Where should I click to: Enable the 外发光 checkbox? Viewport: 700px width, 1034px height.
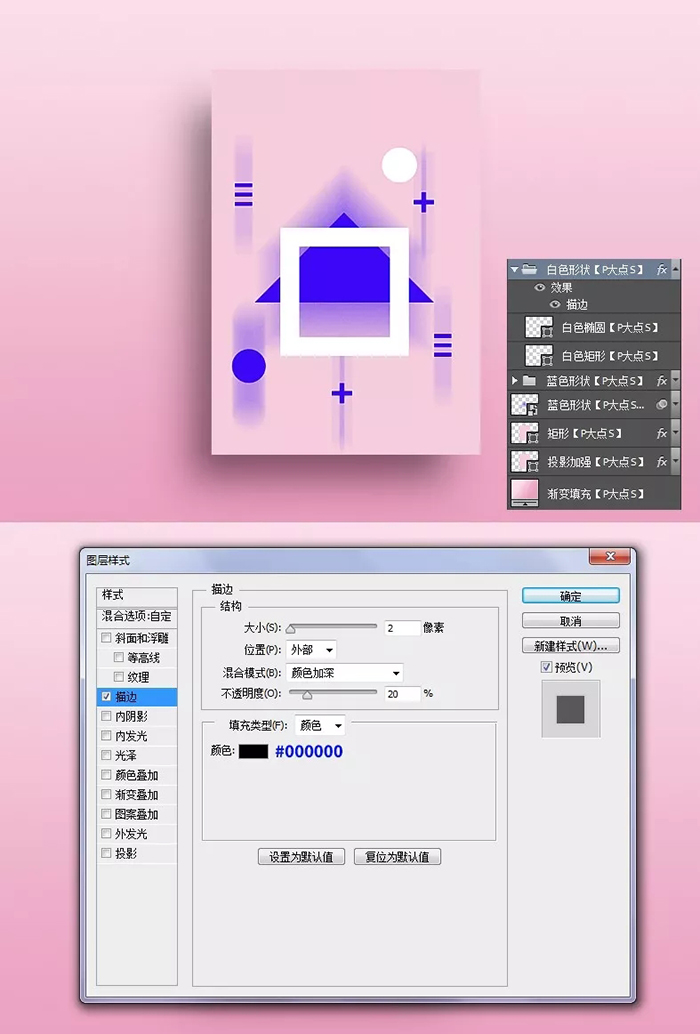(106, 834)
